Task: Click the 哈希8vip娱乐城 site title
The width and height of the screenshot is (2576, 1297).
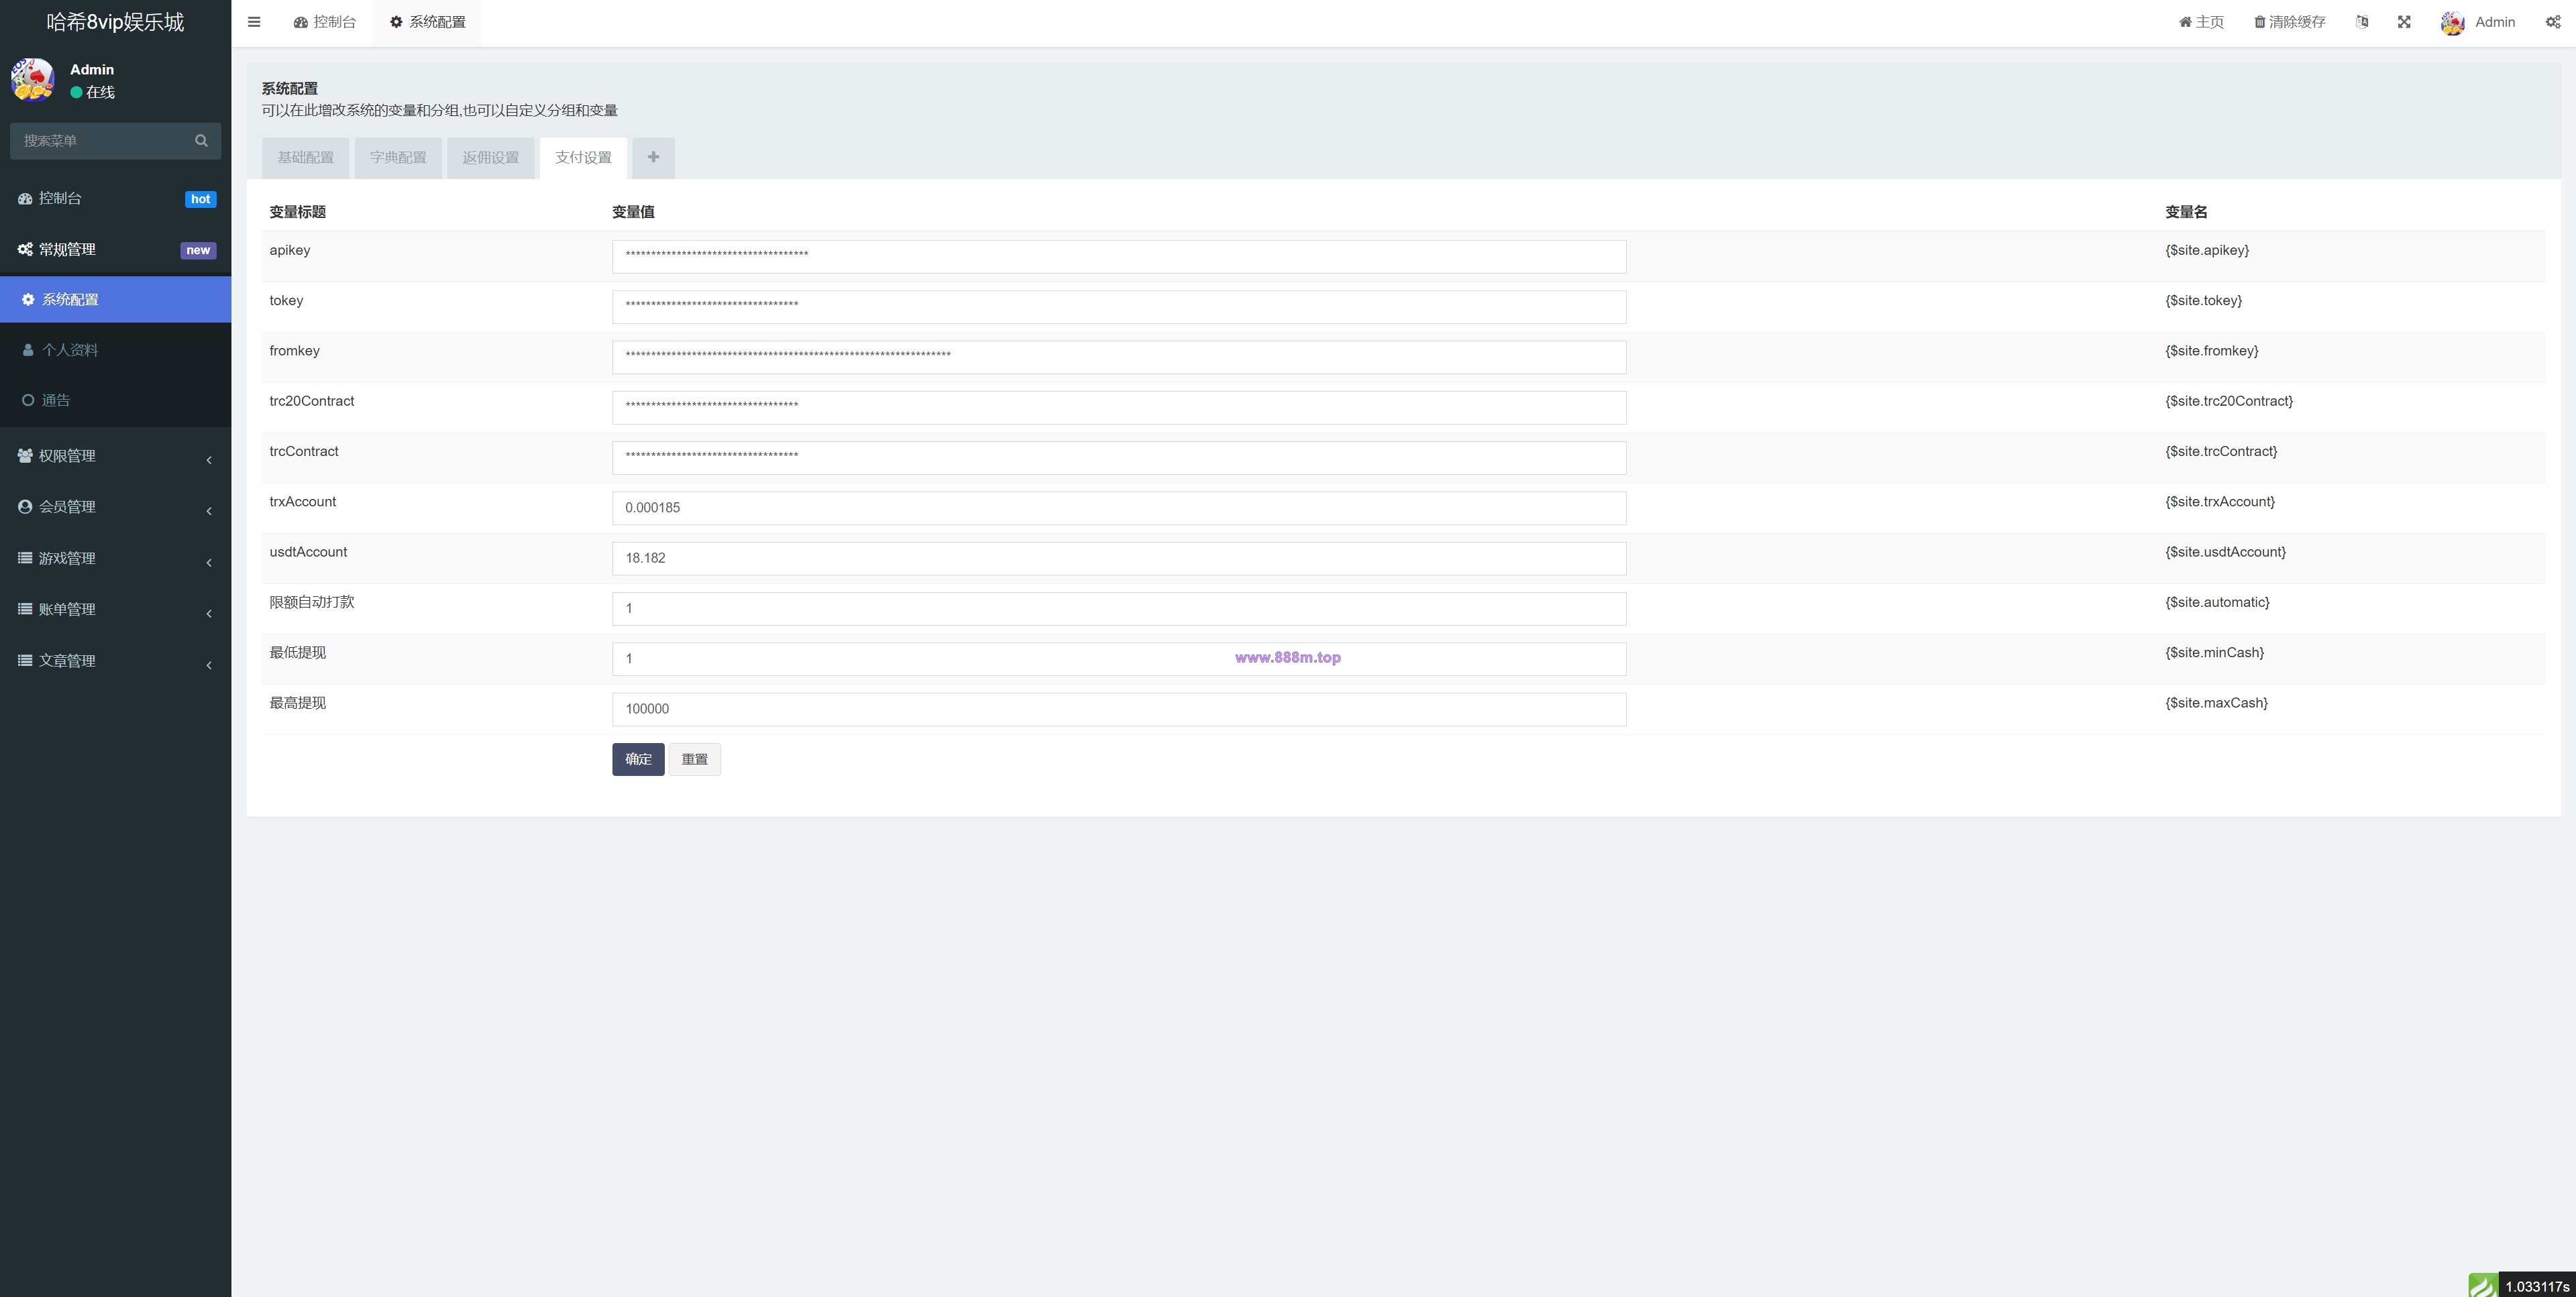Action: pyautogui.click(x=115, y=22)
